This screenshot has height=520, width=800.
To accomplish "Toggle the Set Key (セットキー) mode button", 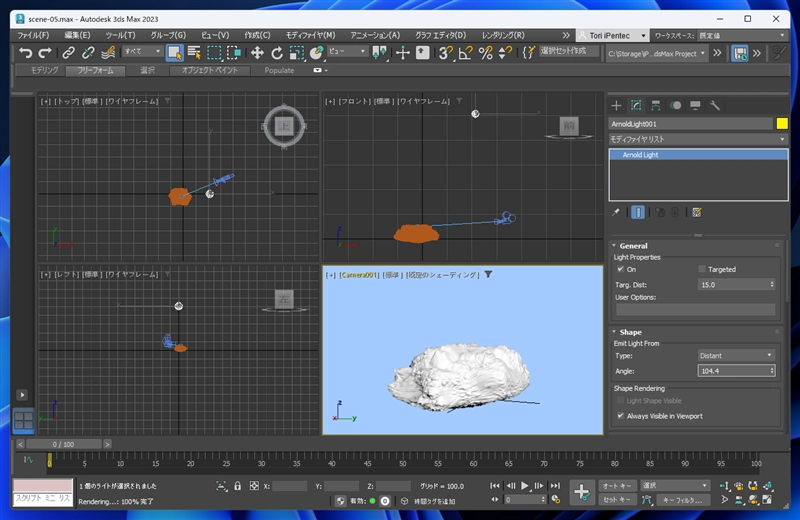I will point(617,500).
